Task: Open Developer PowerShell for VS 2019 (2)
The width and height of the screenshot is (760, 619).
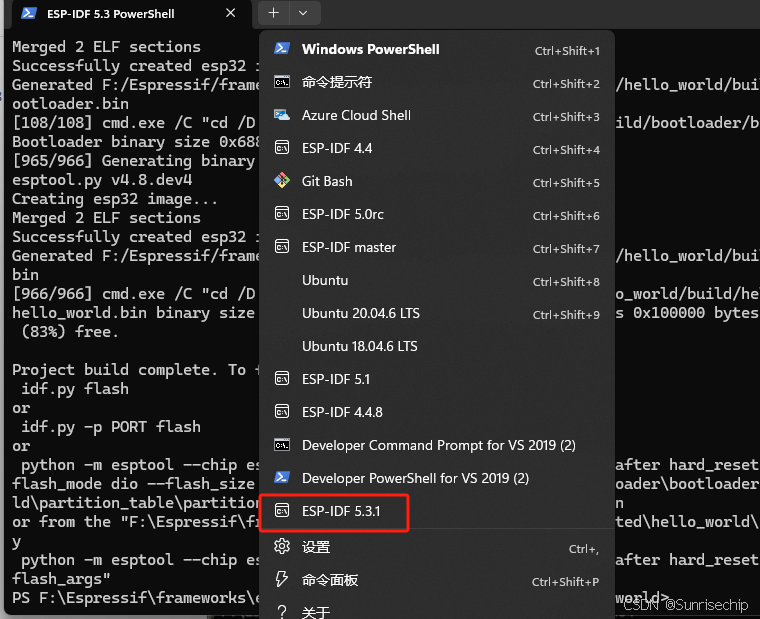Action: click(437, 478)
